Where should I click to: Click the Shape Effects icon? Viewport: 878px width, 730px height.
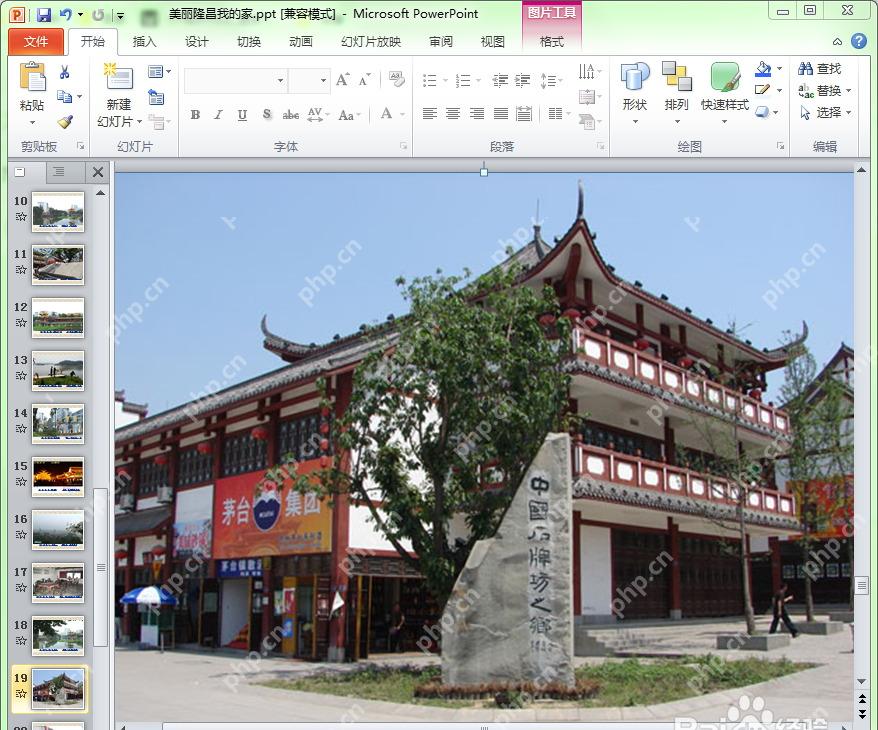tap(763, 112)
